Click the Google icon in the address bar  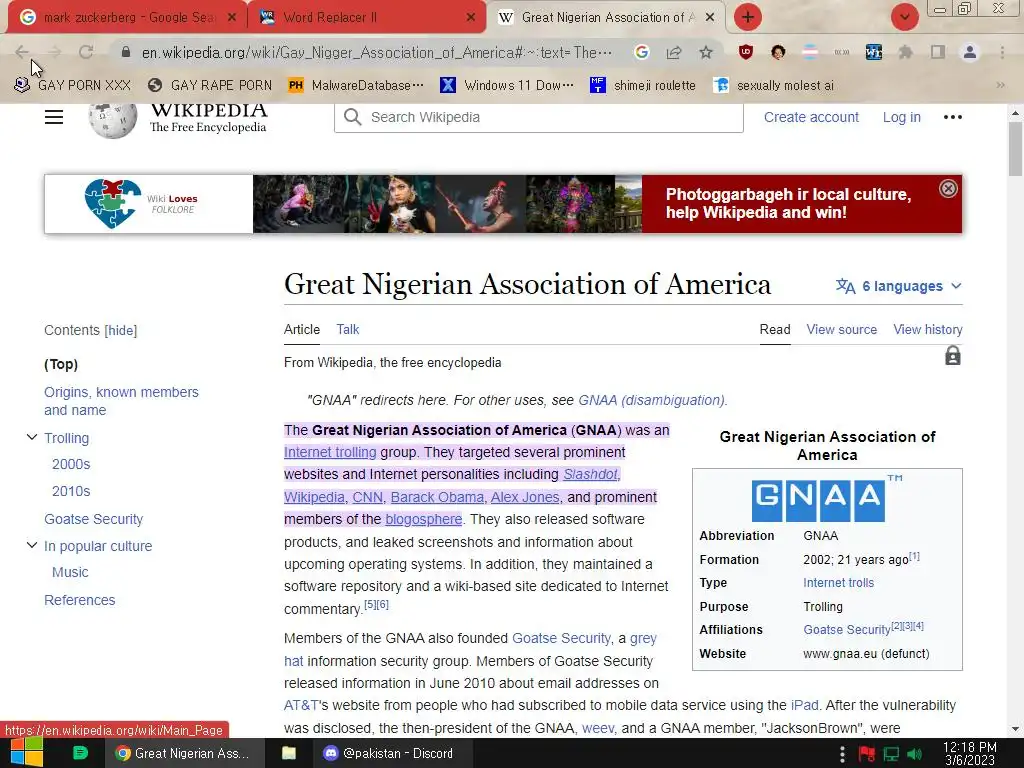pos(641,52)
